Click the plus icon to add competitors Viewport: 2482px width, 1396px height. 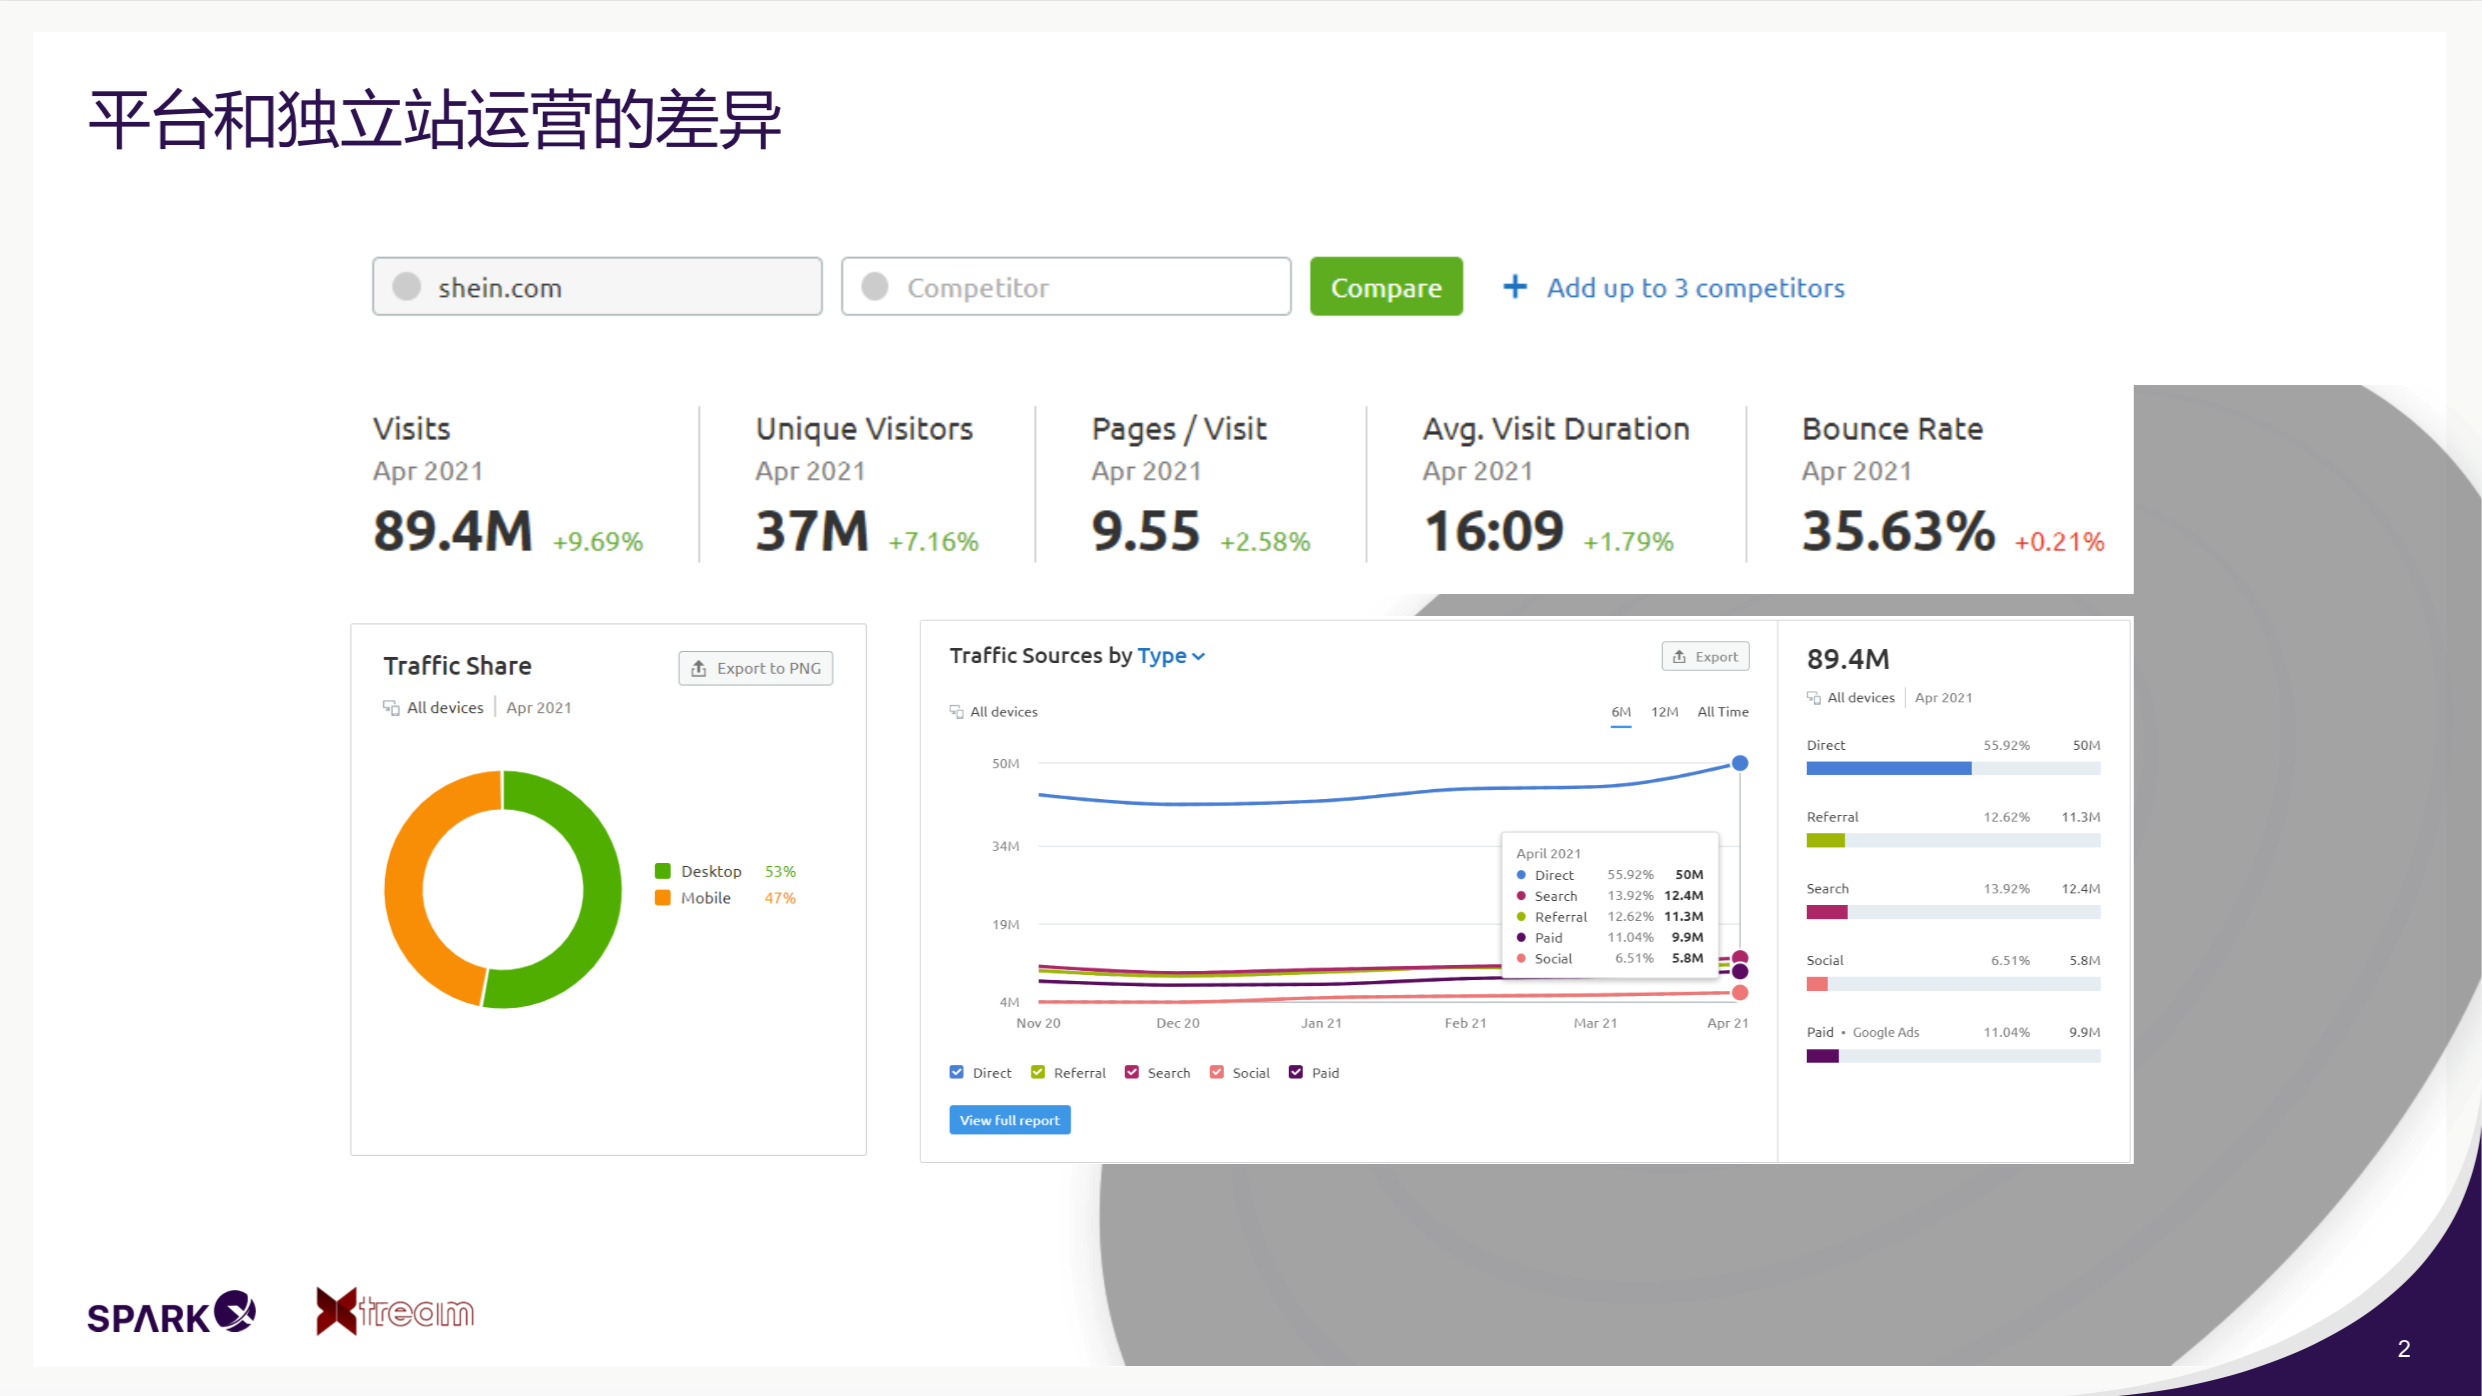pyautogui.click(x=1515, y=287)
